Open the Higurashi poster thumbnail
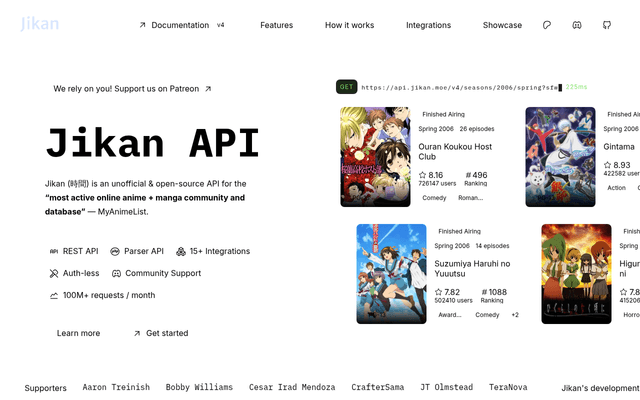The width and height of the screenshot is (640, 400). [576, 274]
